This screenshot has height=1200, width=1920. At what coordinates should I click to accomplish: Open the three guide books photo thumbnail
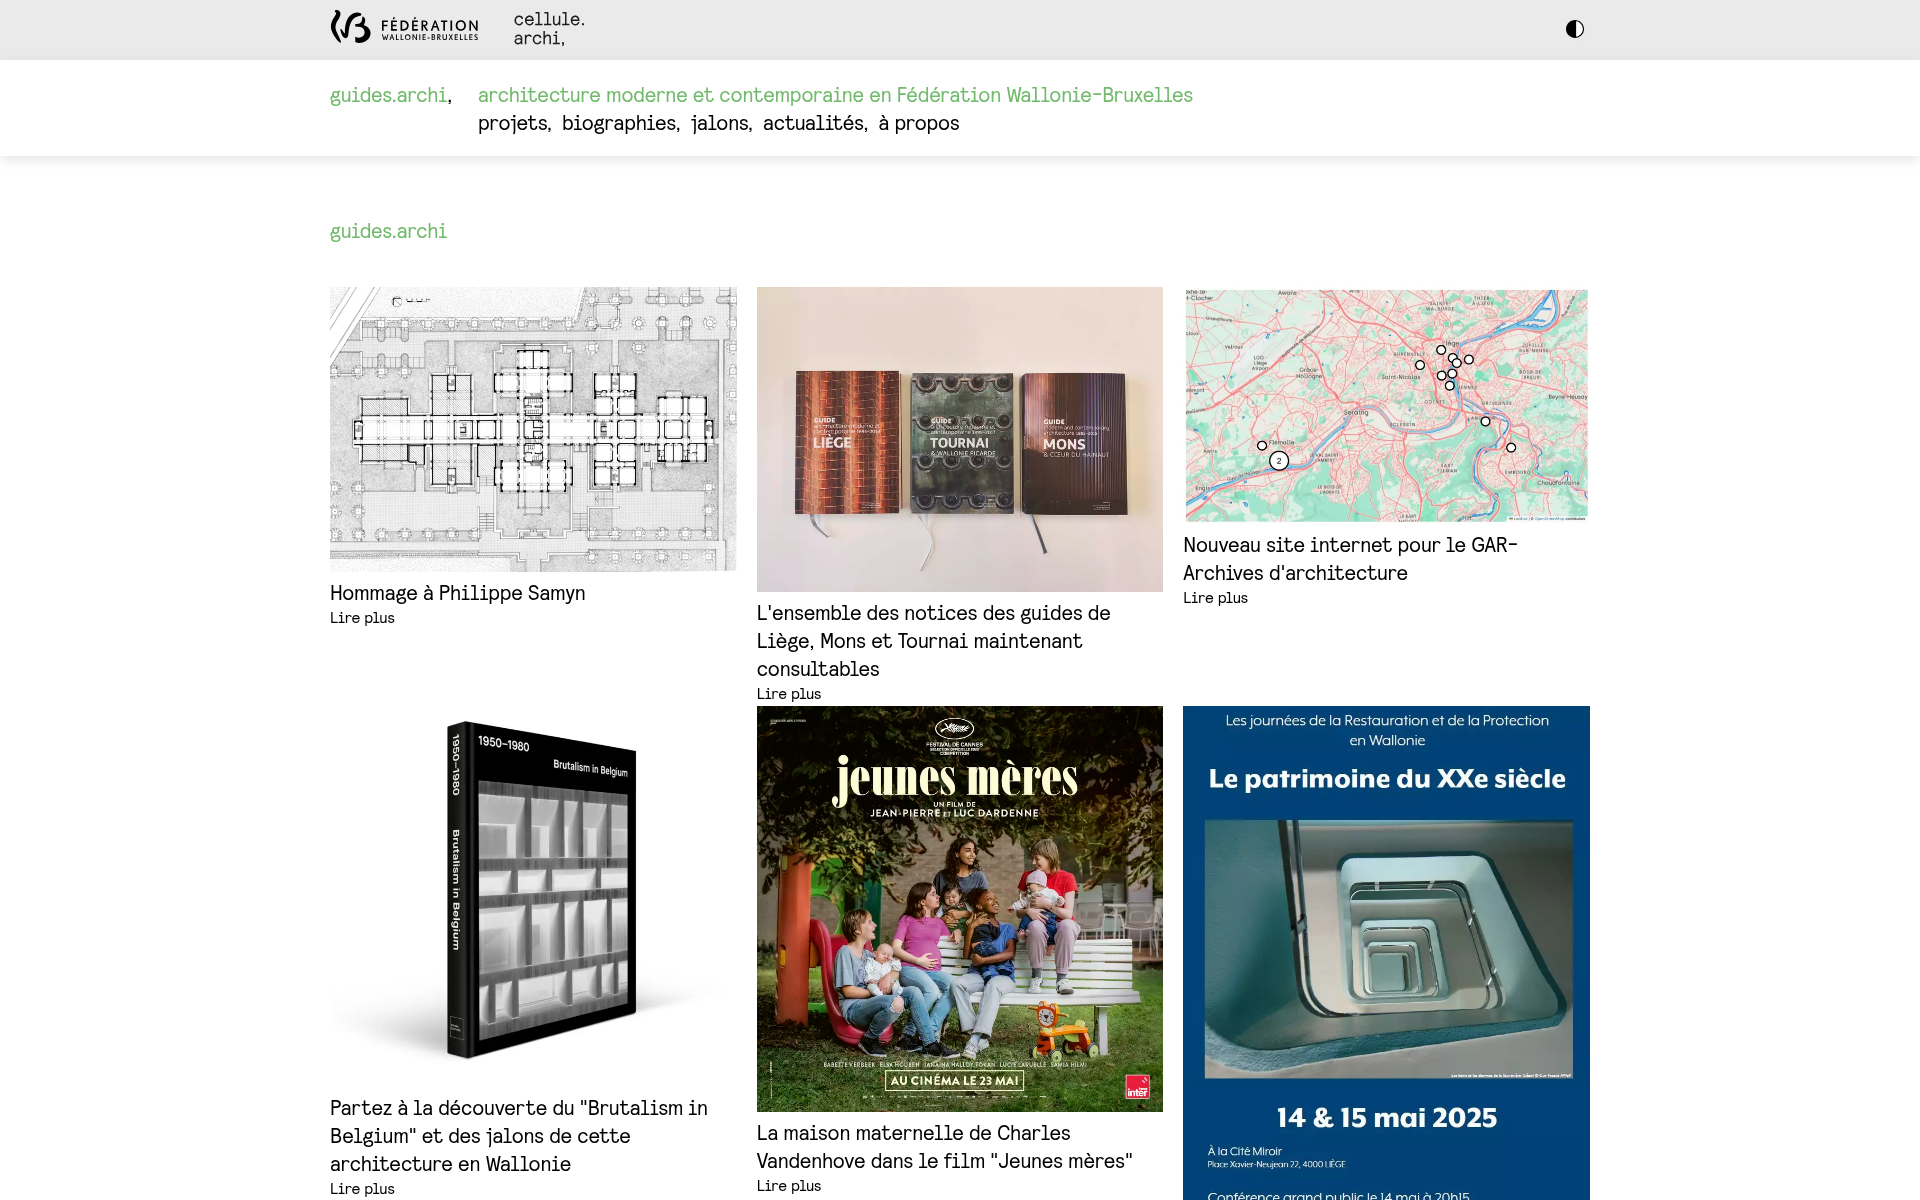click(960, 439)
